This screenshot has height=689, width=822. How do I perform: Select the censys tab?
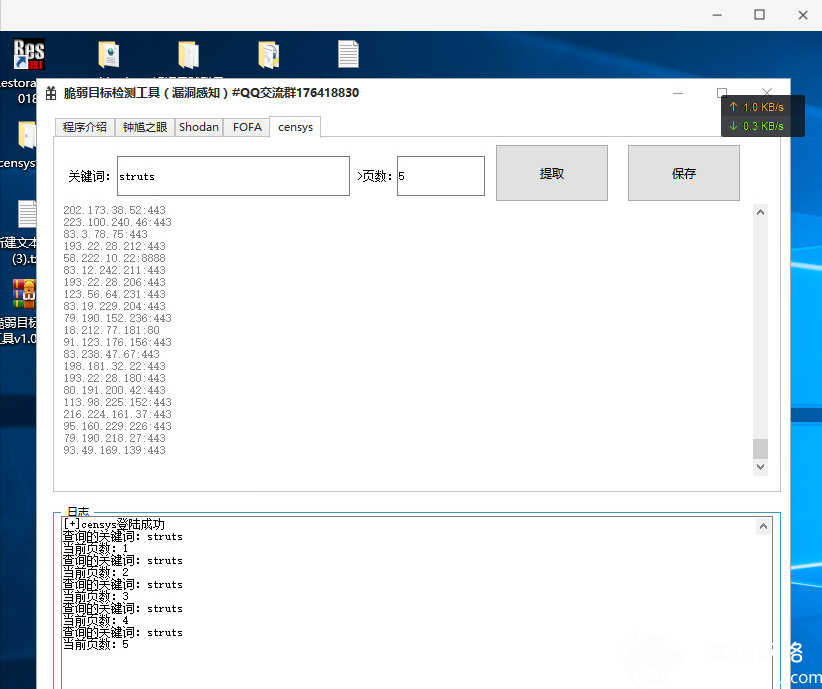(295, 127)
